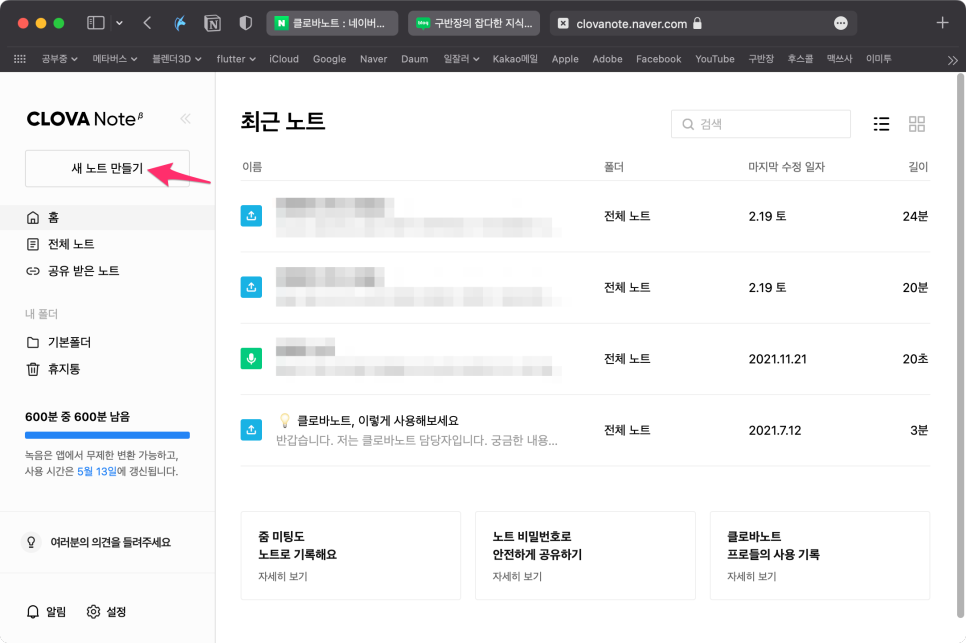The image size is (966, 643).
Task: Click the page vertical scrollbar
Action: point(960,345)
